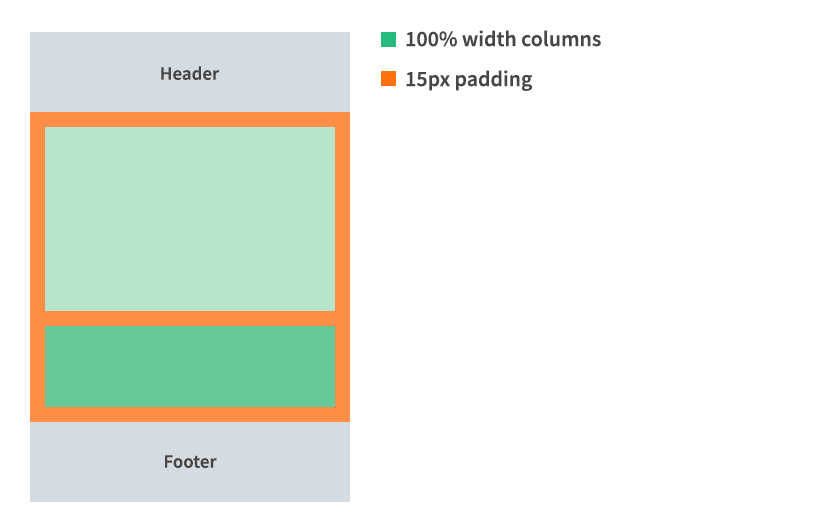Select the Header text label

tap(189, 73)
